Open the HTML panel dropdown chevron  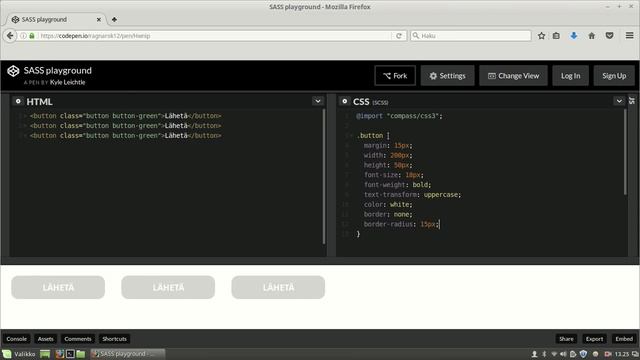318,101
